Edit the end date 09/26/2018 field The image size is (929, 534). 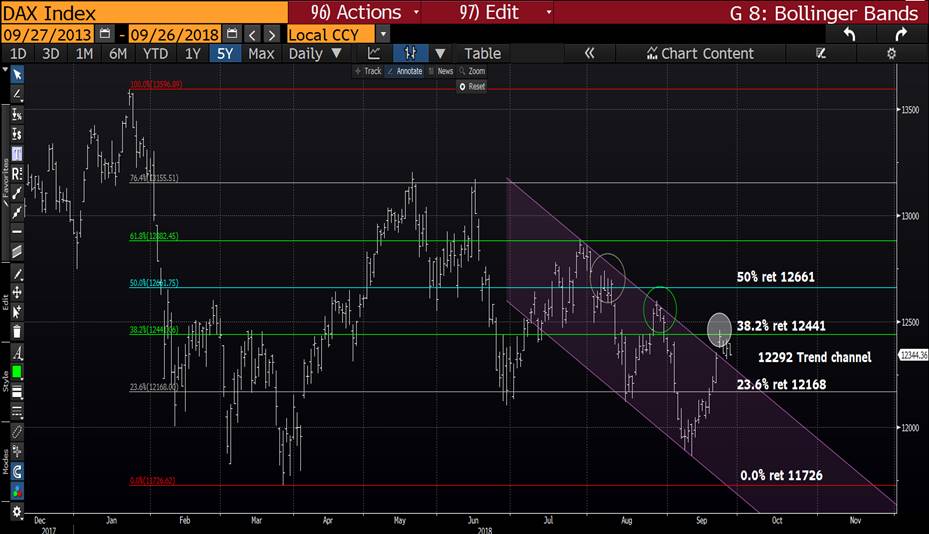pos(175,34)
